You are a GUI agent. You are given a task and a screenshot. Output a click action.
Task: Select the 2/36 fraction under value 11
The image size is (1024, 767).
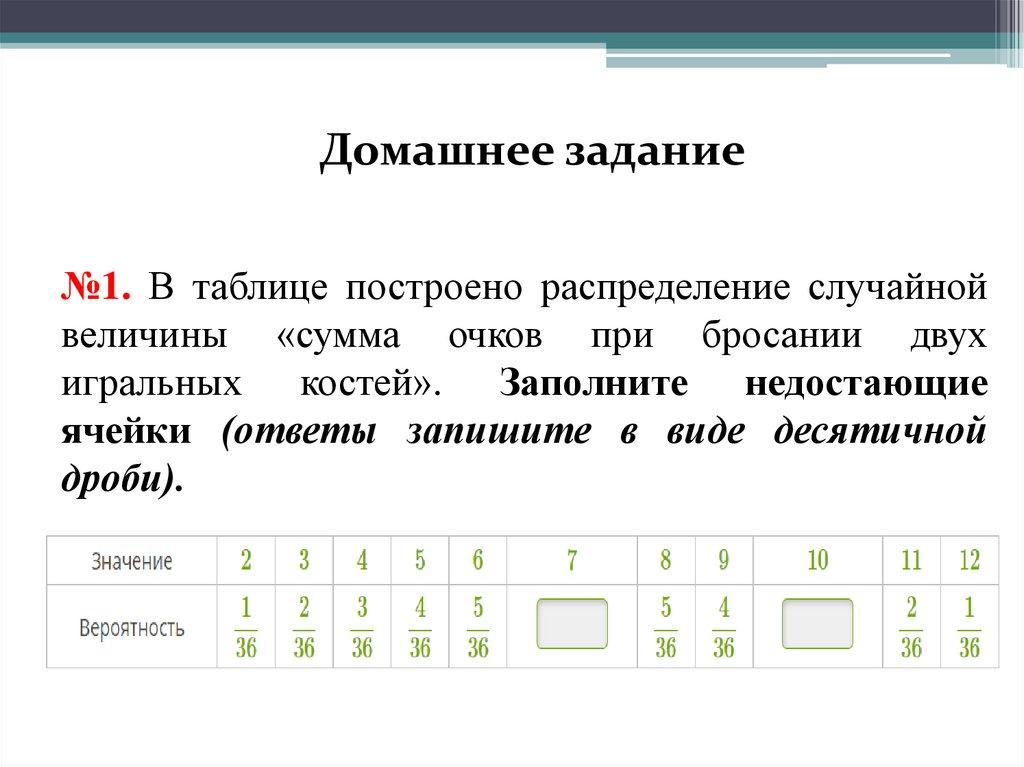click(911, 628)
